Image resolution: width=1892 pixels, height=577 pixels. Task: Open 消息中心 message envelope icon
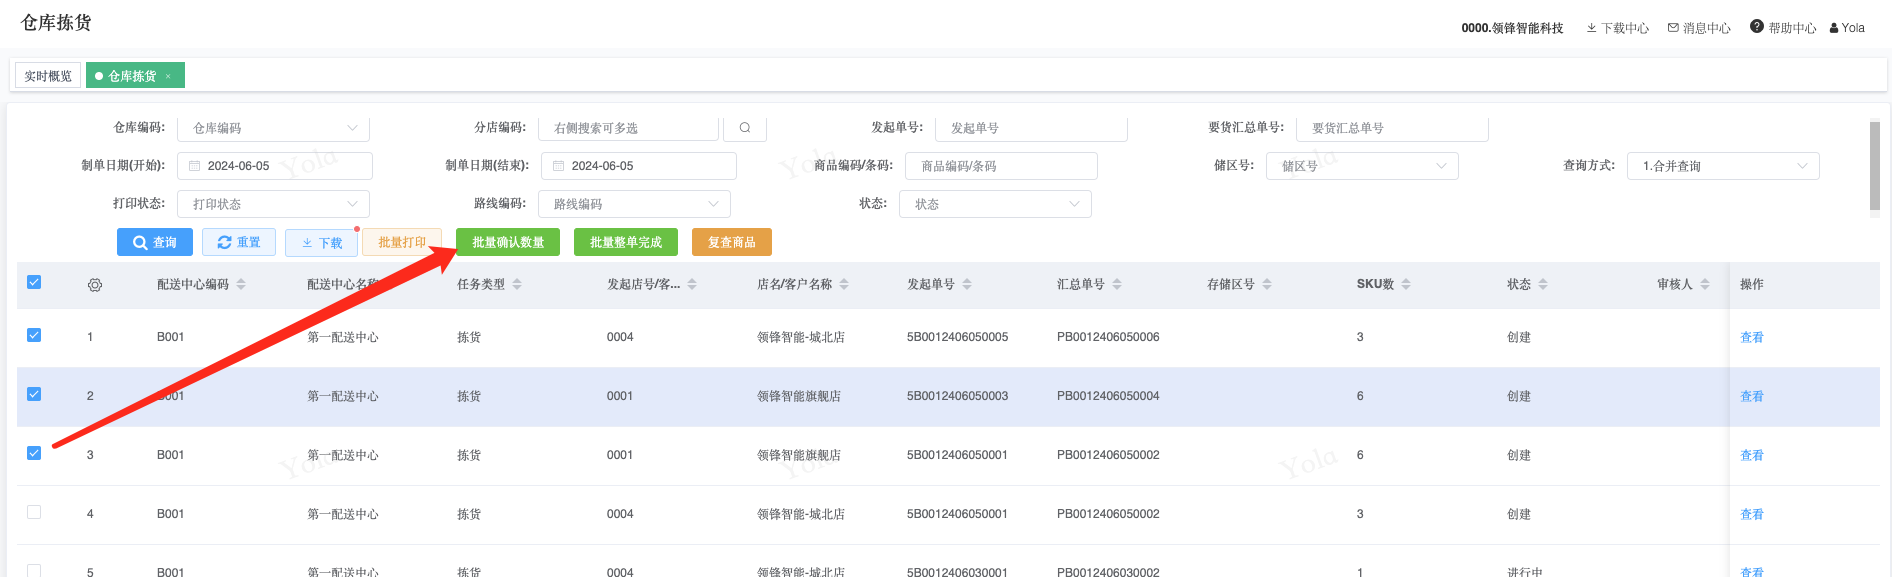coord(1673,28)
